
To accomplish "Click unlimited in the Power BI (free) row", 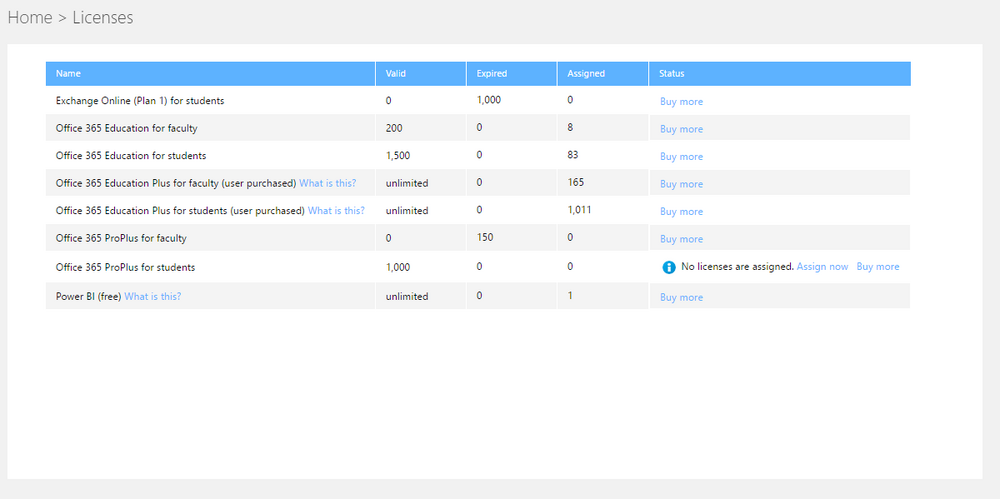I will coord(407,297).
